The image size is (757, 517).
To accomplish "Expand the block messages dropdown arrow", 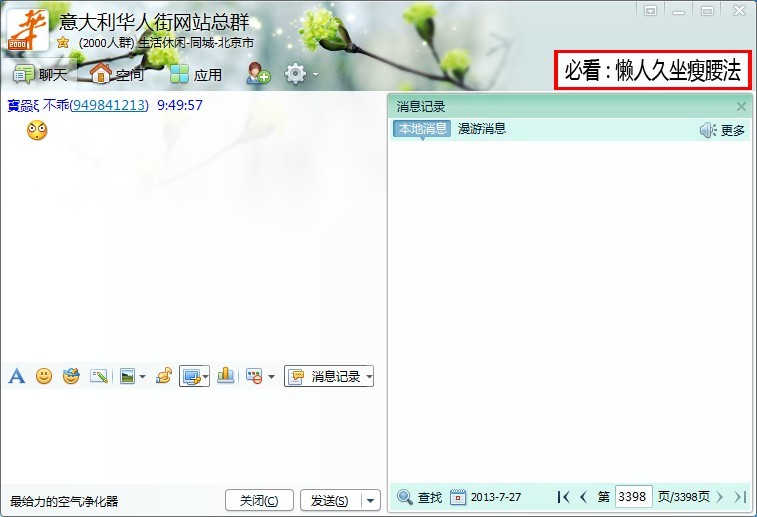I will click(271, 377).
